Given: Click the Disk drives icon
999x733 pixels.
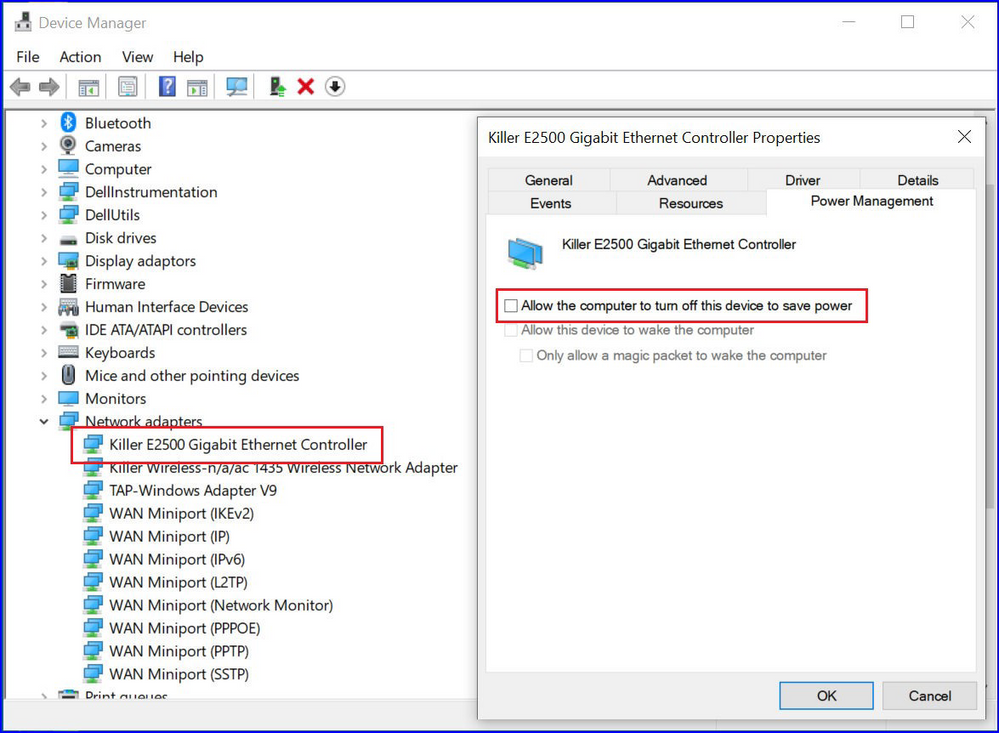Looking at the screenshot, I should (x=68, y=240).
